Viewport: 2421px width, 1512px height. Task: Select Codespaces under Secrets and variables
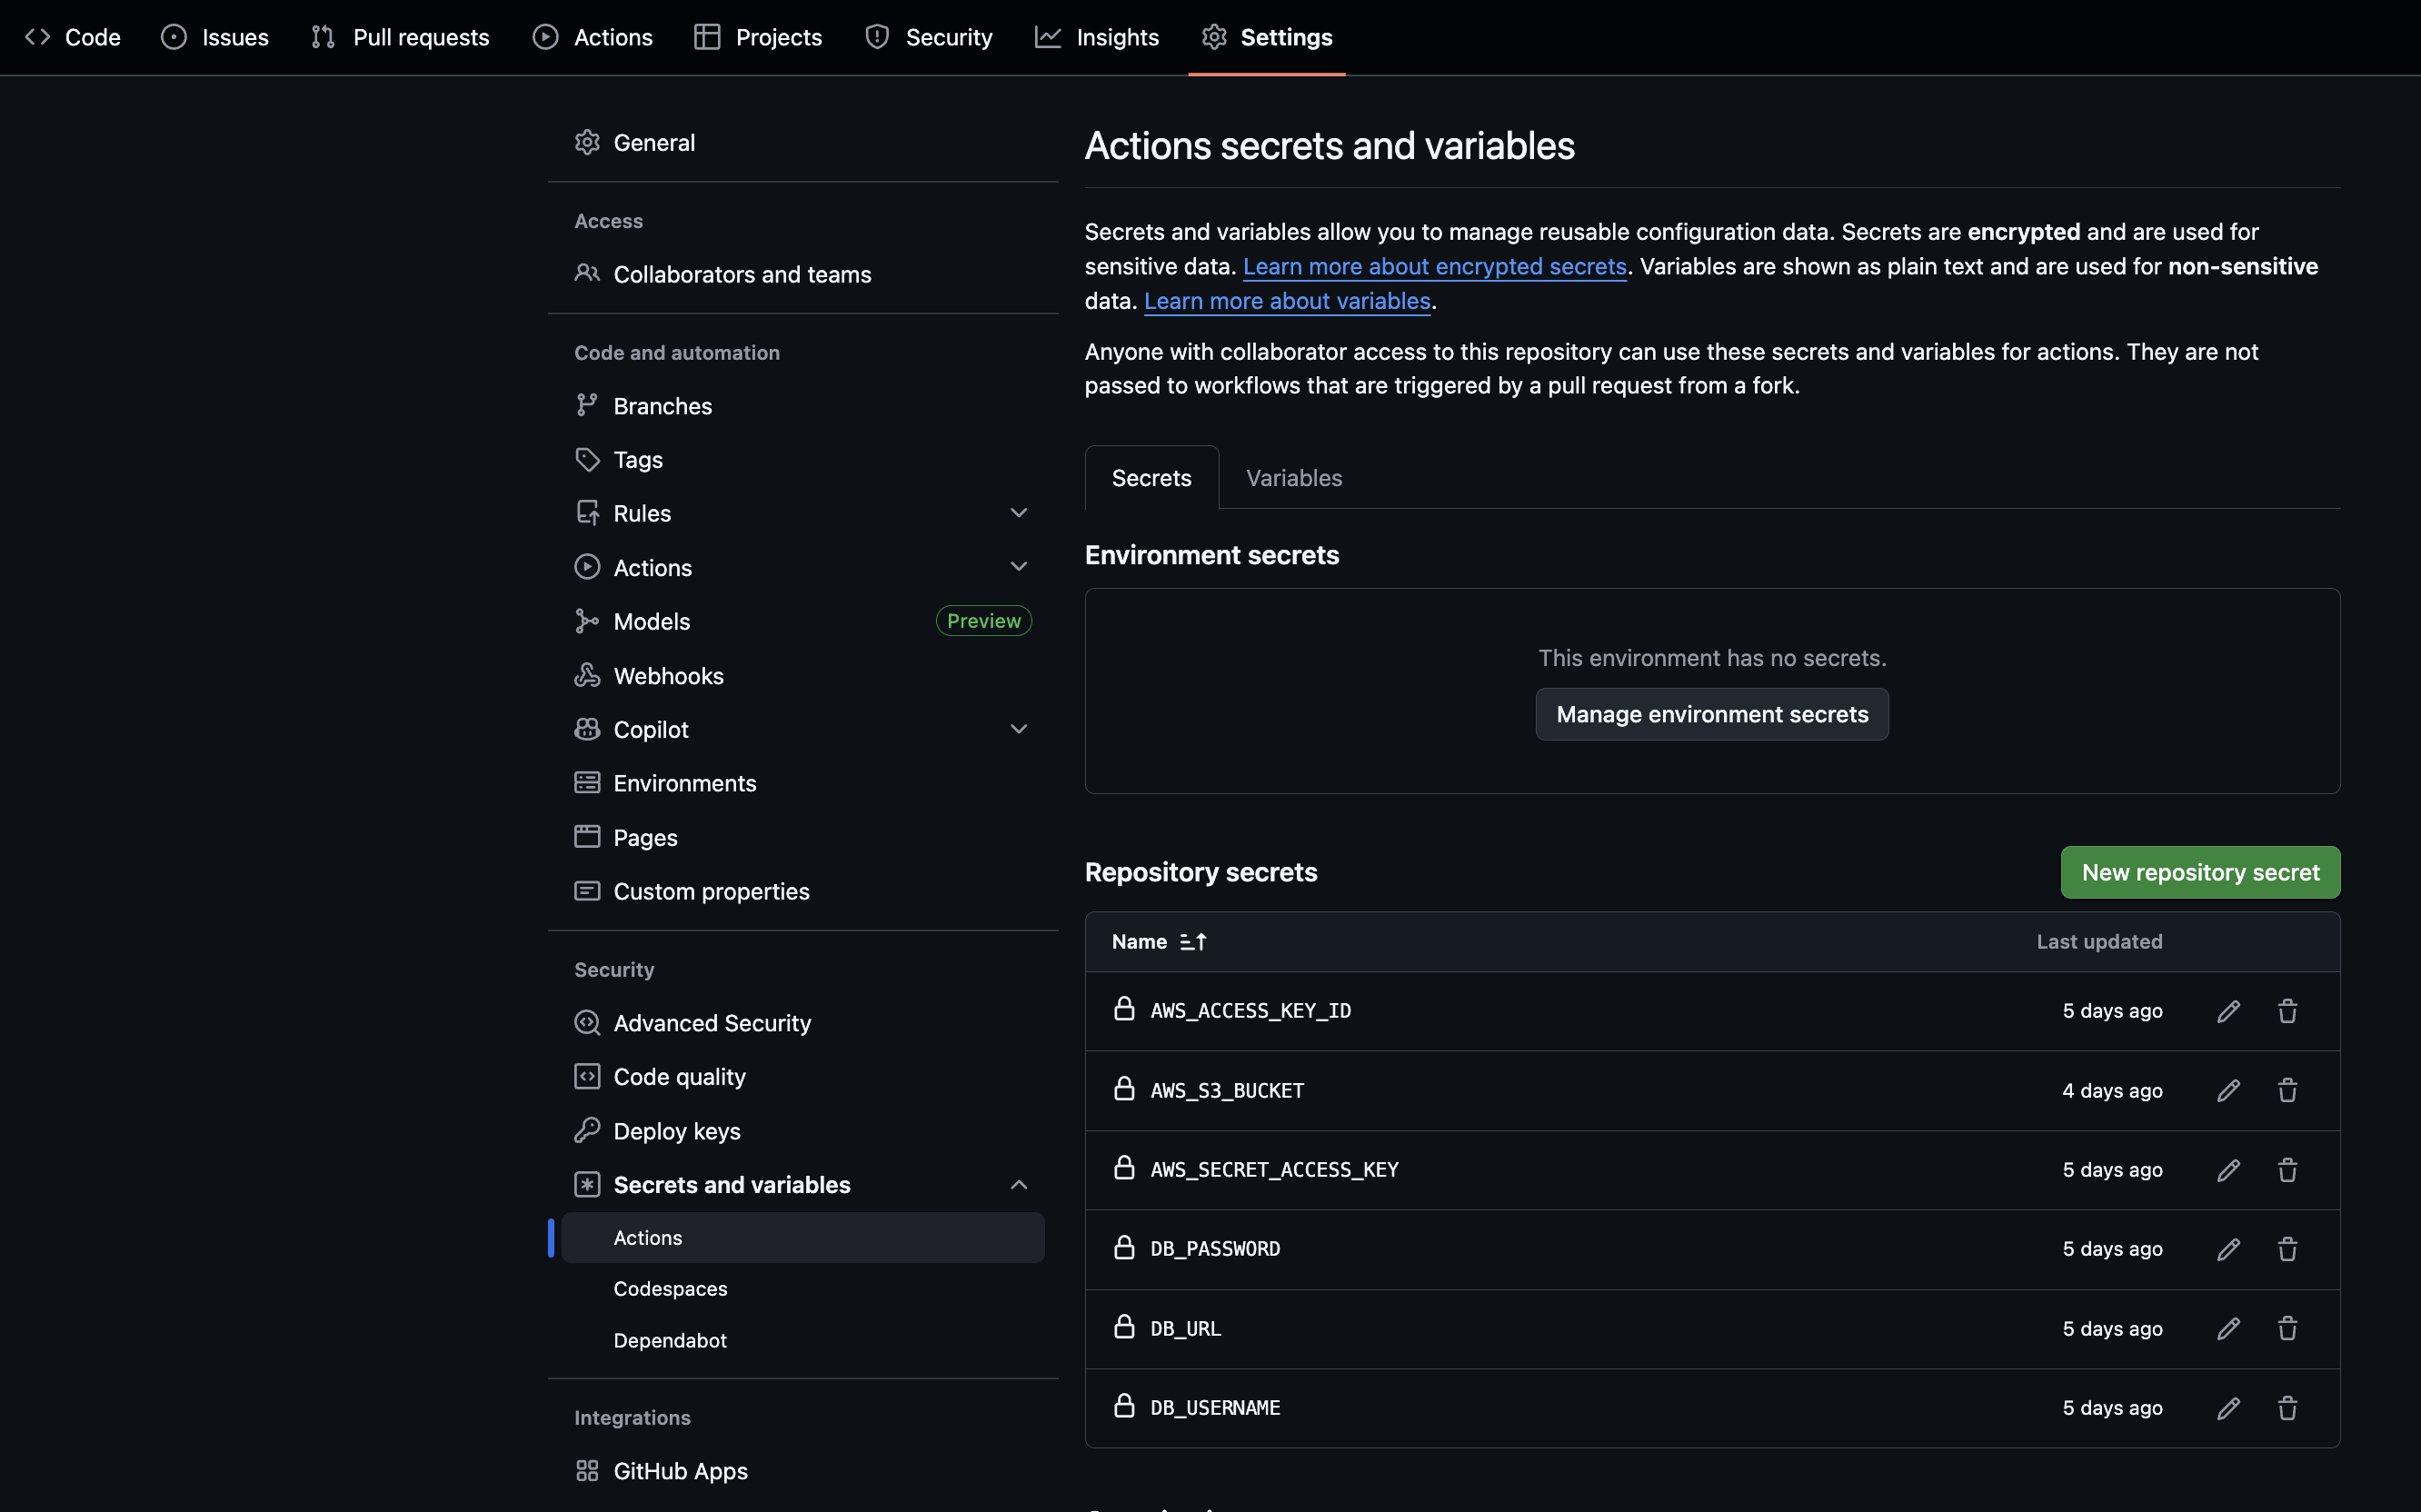[x=670, y=1289]
